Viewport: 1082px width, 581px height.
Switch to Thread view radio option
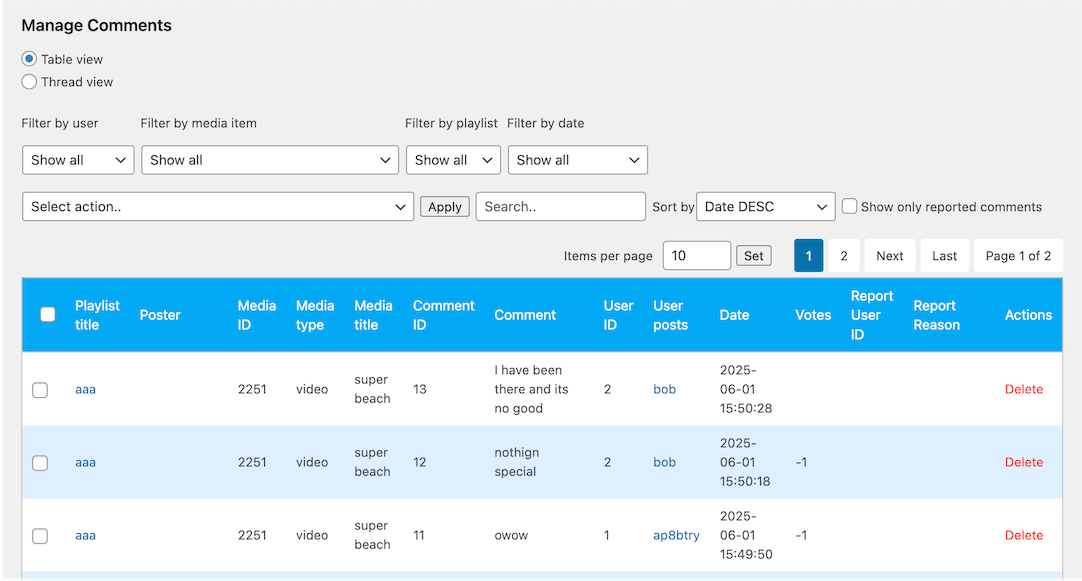[29, 82]
